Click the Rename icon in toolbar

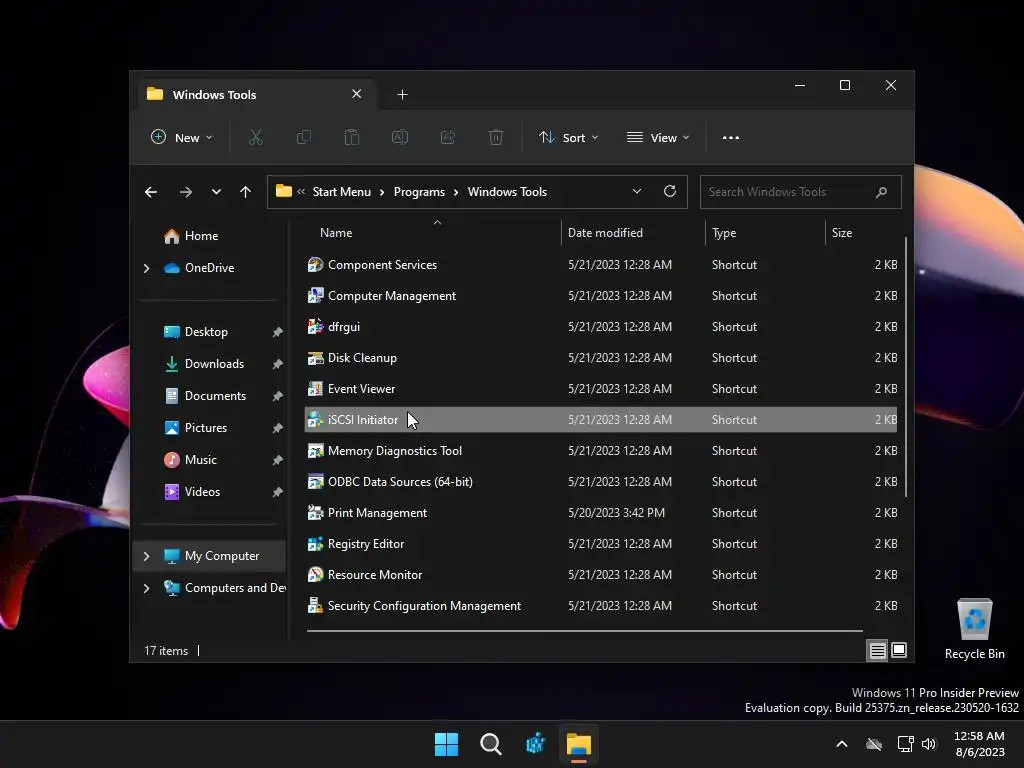(400, 137)
